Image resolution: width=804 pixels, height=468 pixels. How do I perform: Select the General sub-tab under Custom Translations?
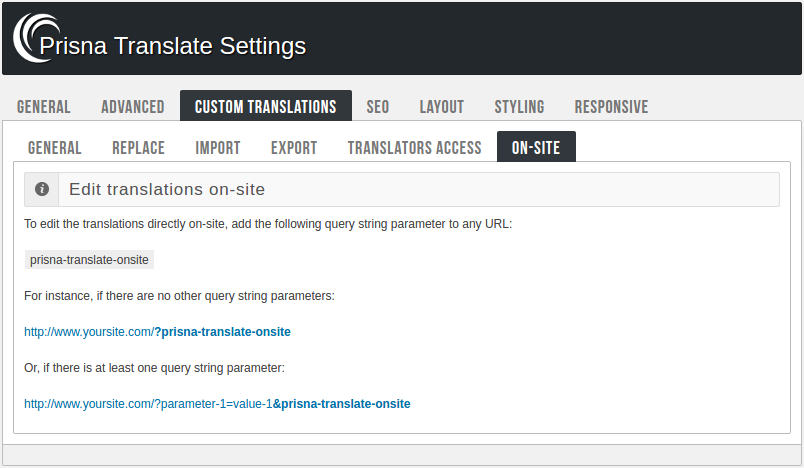point(55,148)
